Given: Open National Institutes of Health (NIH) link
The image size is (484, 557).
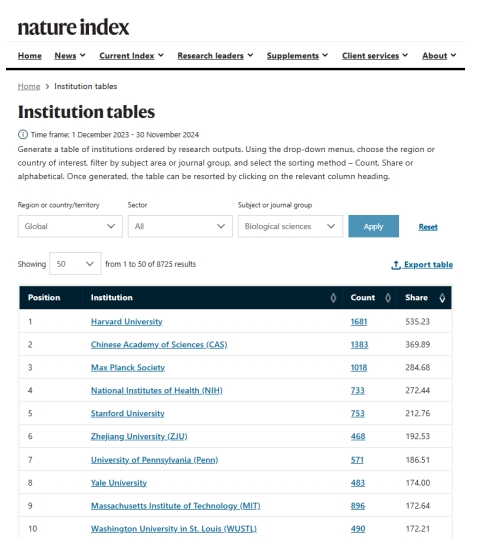Looking at the screenshot, I should (156, 391).
